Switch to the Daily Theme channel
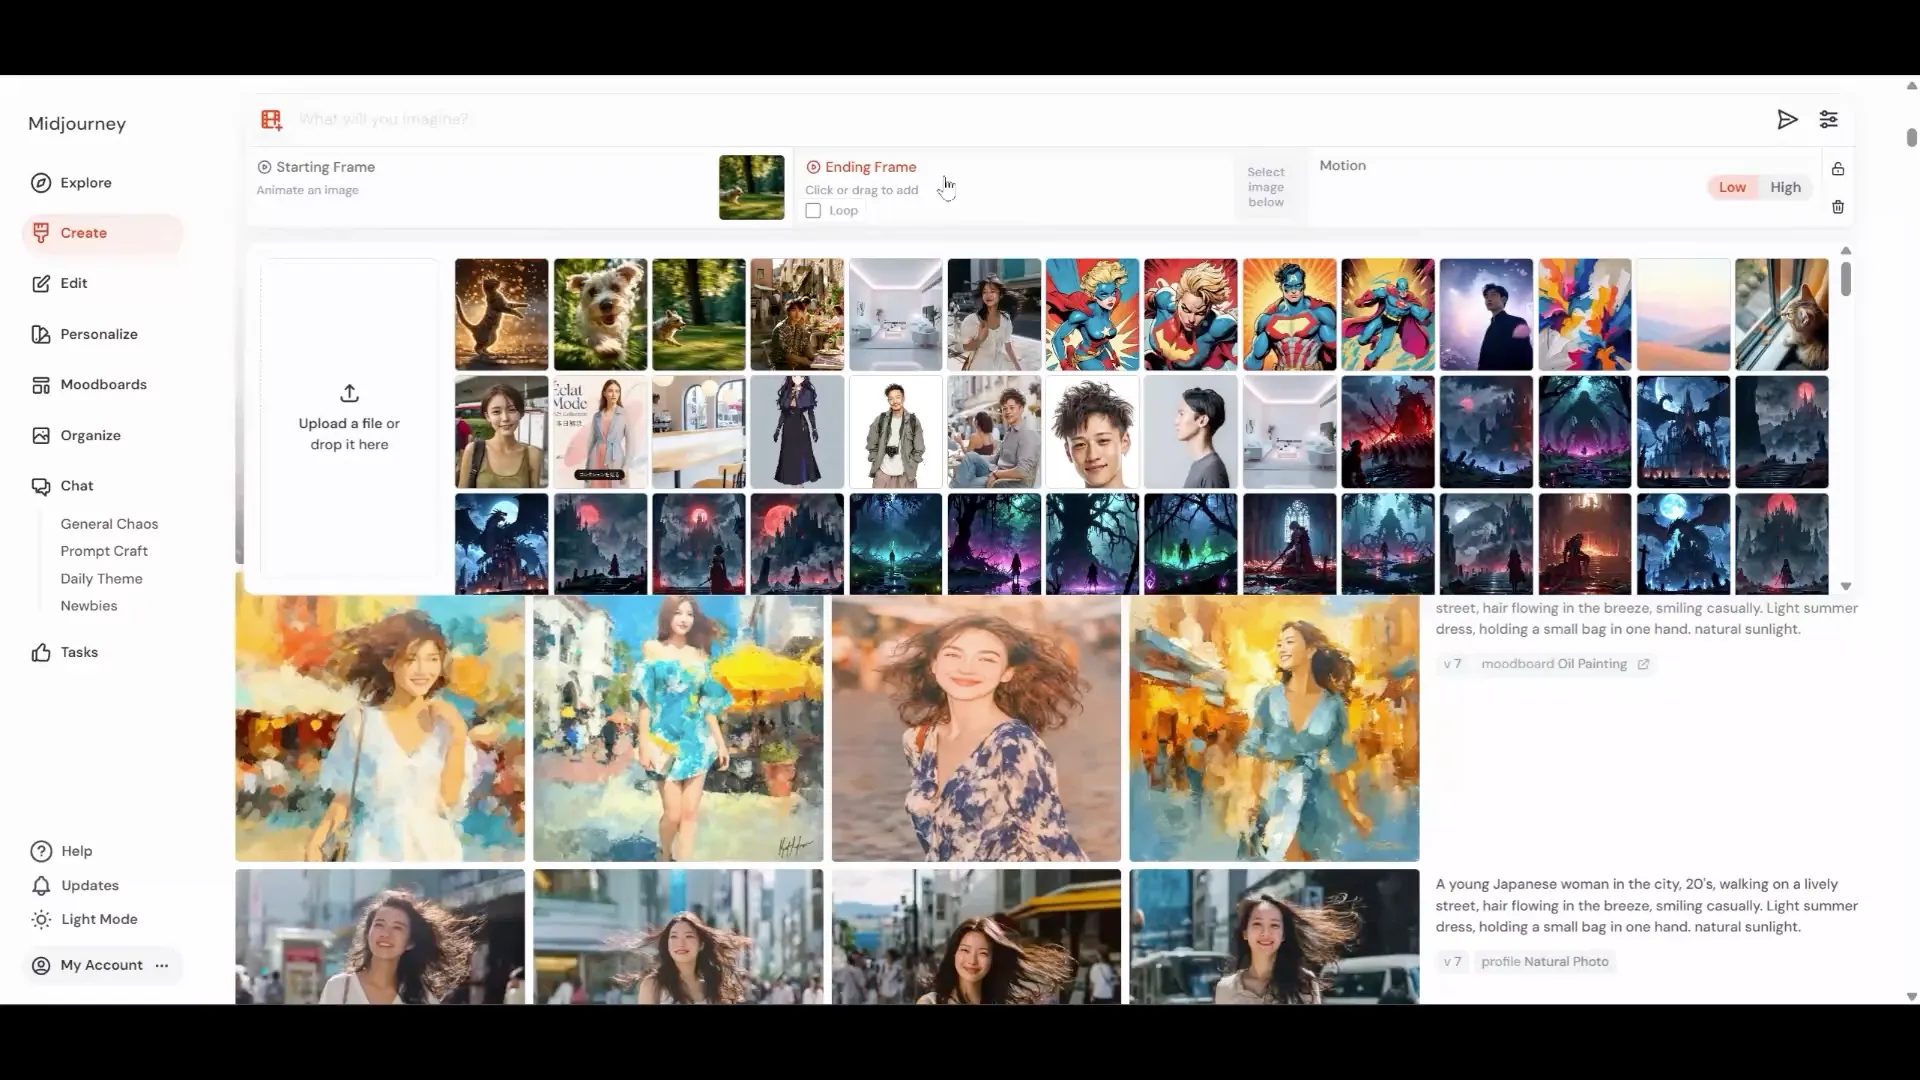 tap(101, 578)
